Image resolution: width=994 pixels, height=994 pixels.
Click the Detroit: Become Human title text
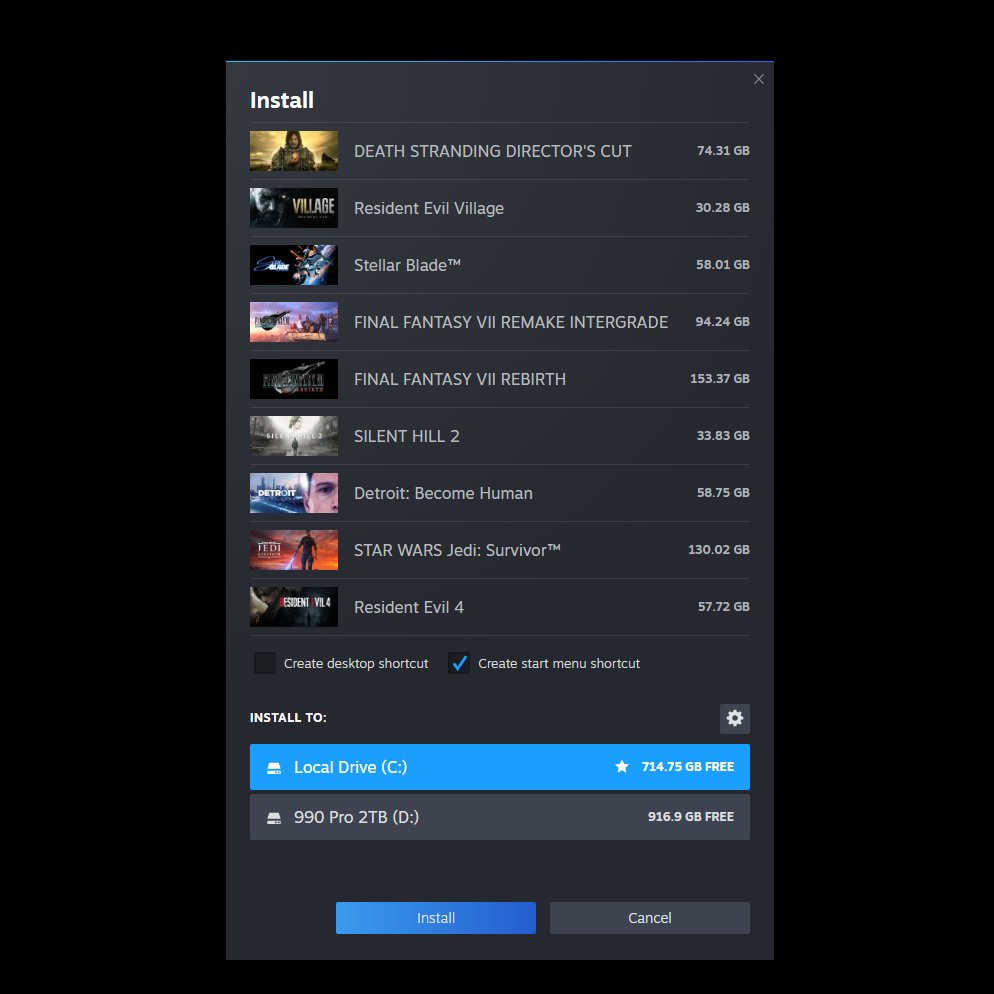[x=443, y=493]
